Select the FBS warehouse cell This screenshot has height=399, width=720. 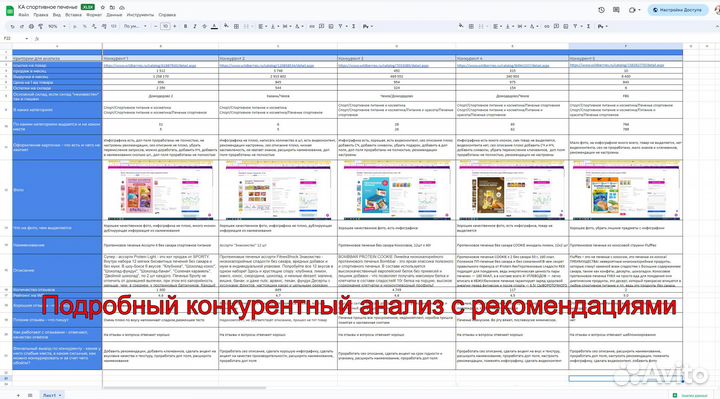pos(626,96)
